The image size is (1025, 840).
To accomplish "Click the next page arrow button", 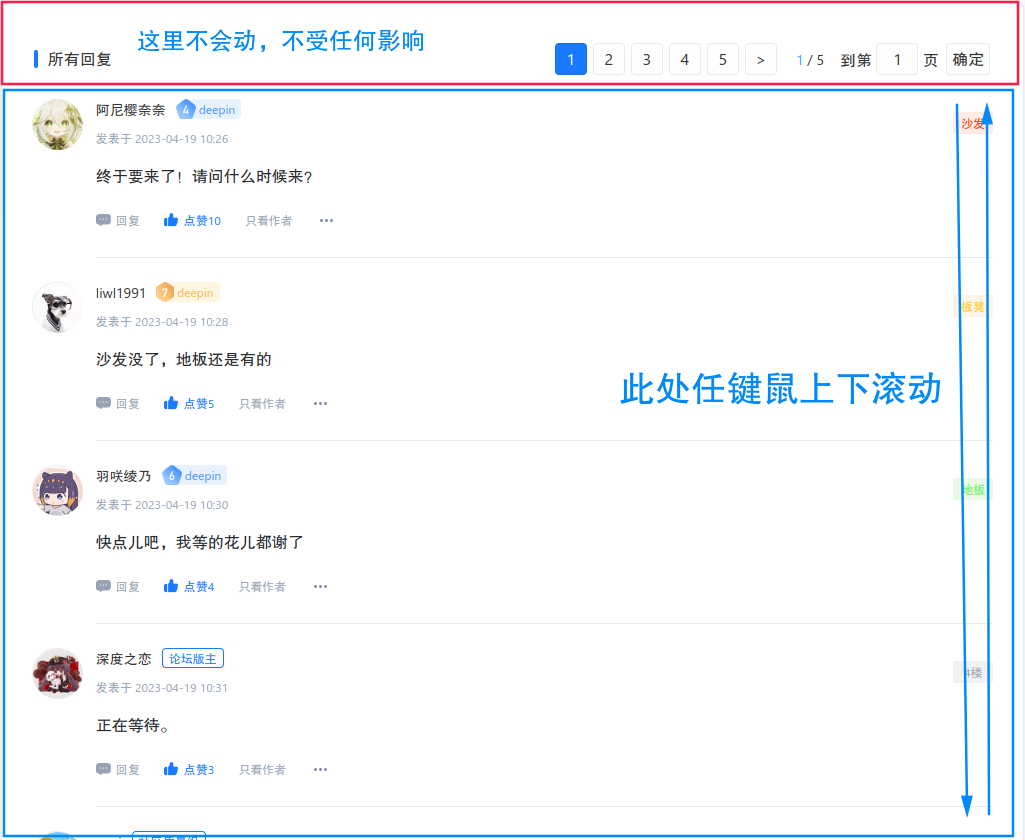I will tap(760, 59).
